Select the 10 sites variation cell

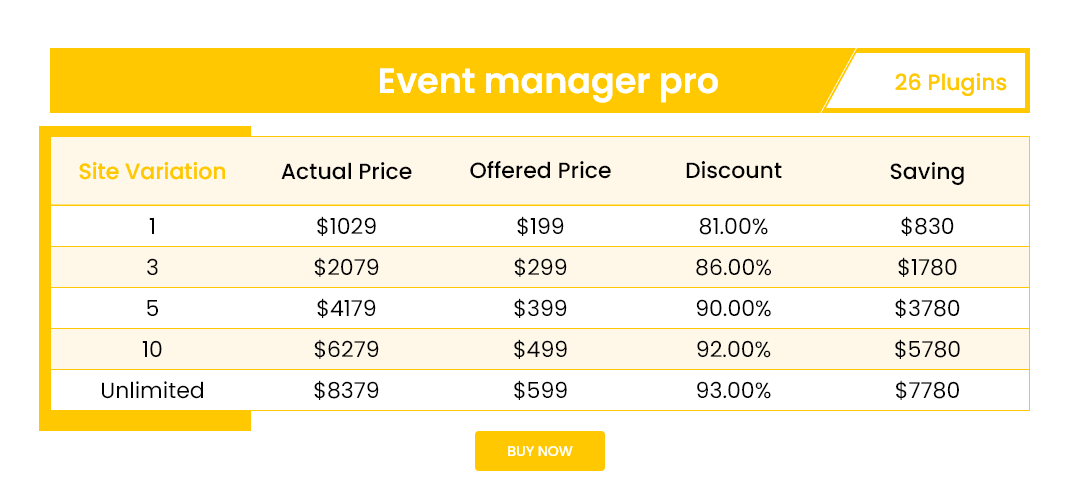click(x=152, y=349)
